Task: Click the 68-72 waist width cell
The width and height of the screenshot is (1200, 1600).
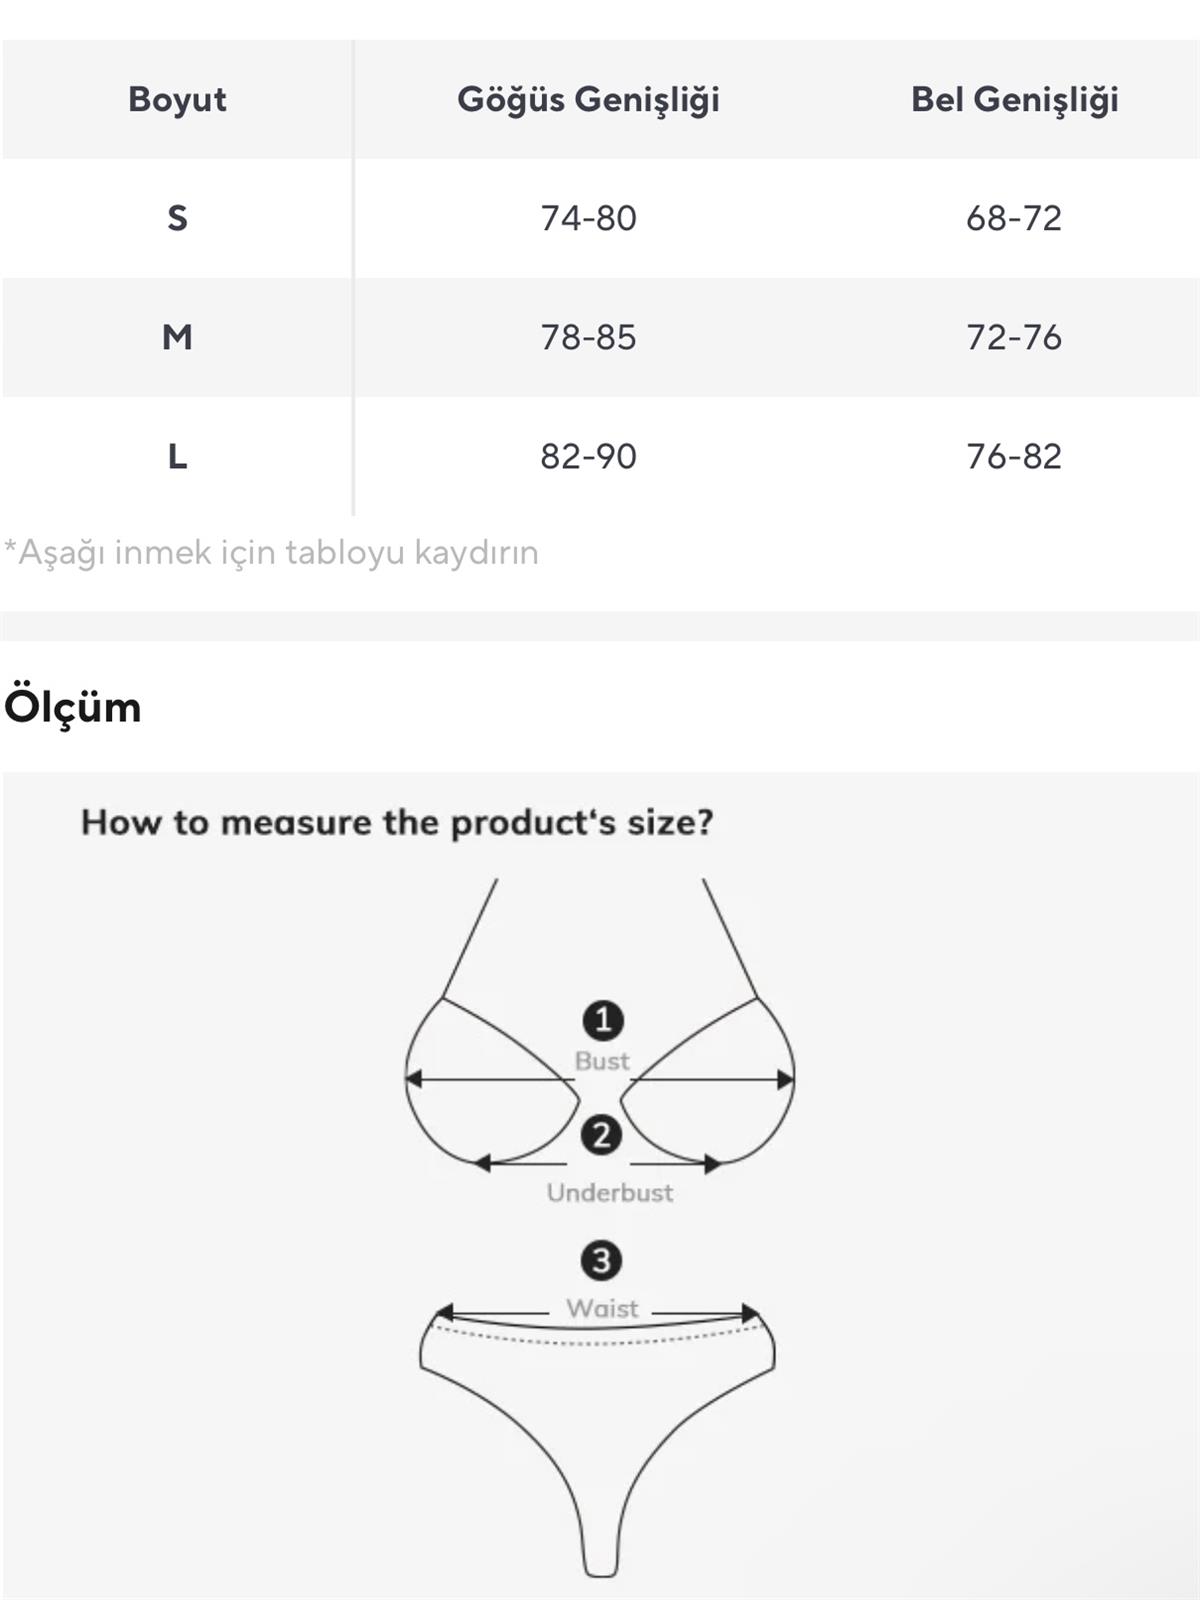Action: click(1014, 218)
